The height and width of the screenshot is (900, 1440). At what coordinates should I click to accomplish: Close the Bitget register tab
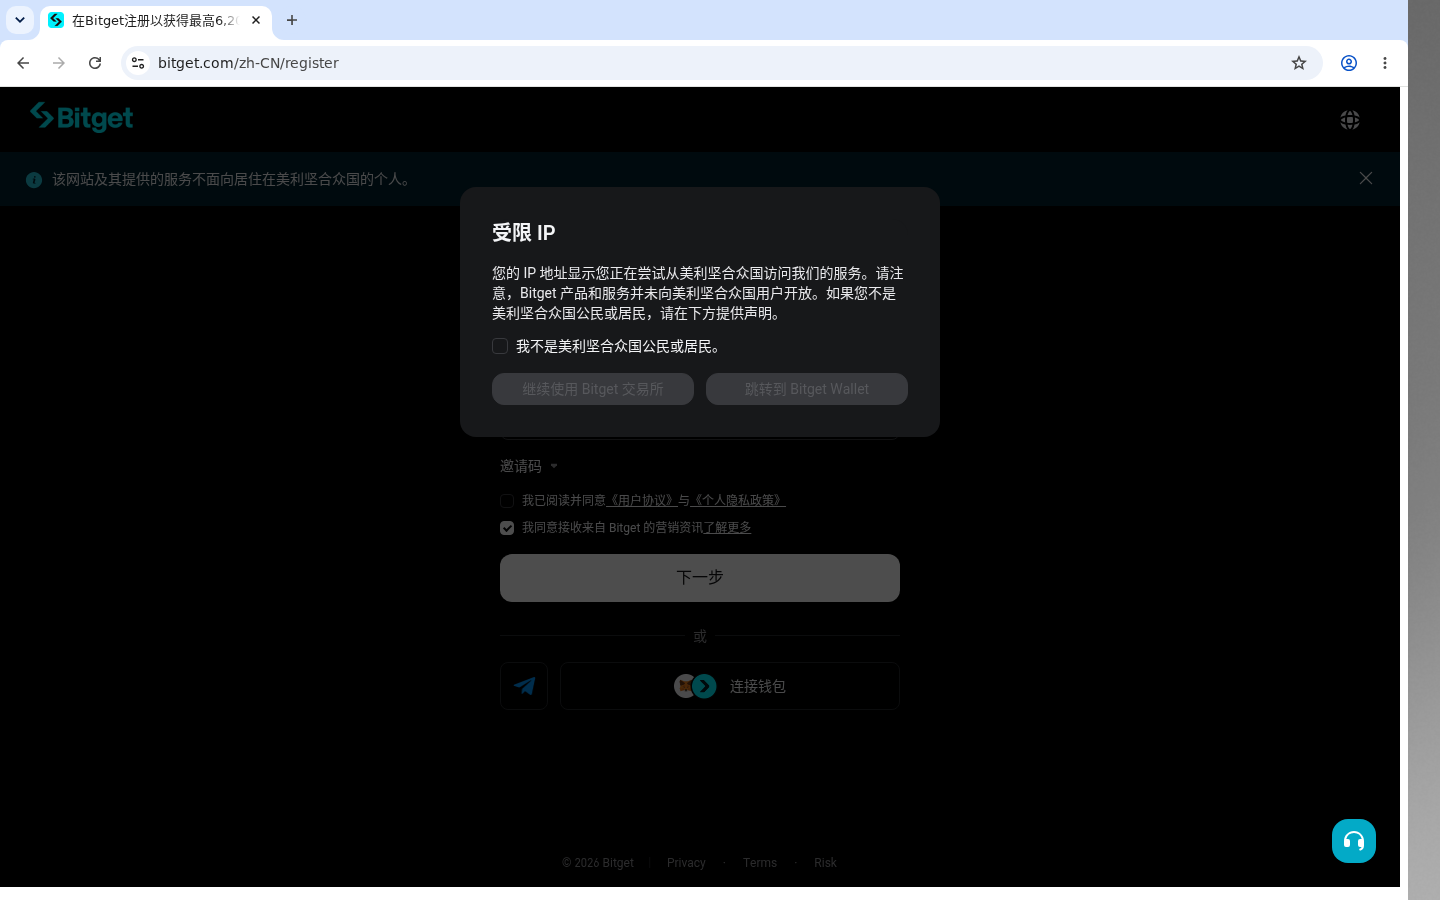point(256,20)
